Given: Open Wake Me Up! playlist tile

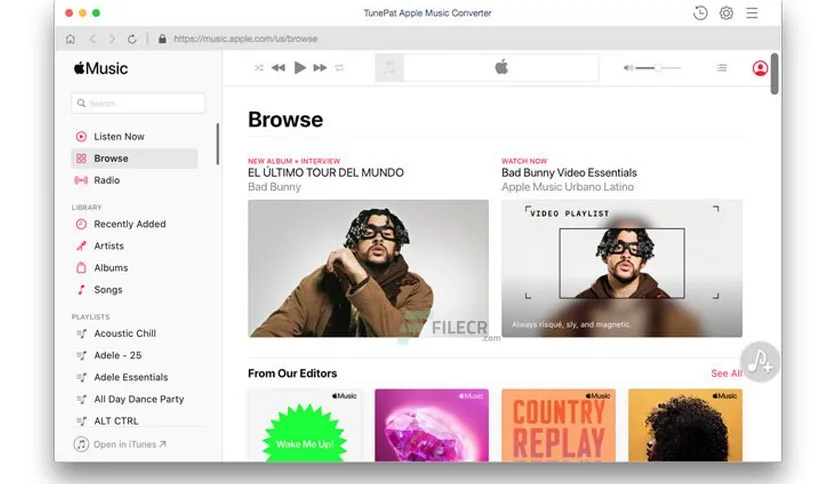Looking at the screenshot, I should pos(304,425).
